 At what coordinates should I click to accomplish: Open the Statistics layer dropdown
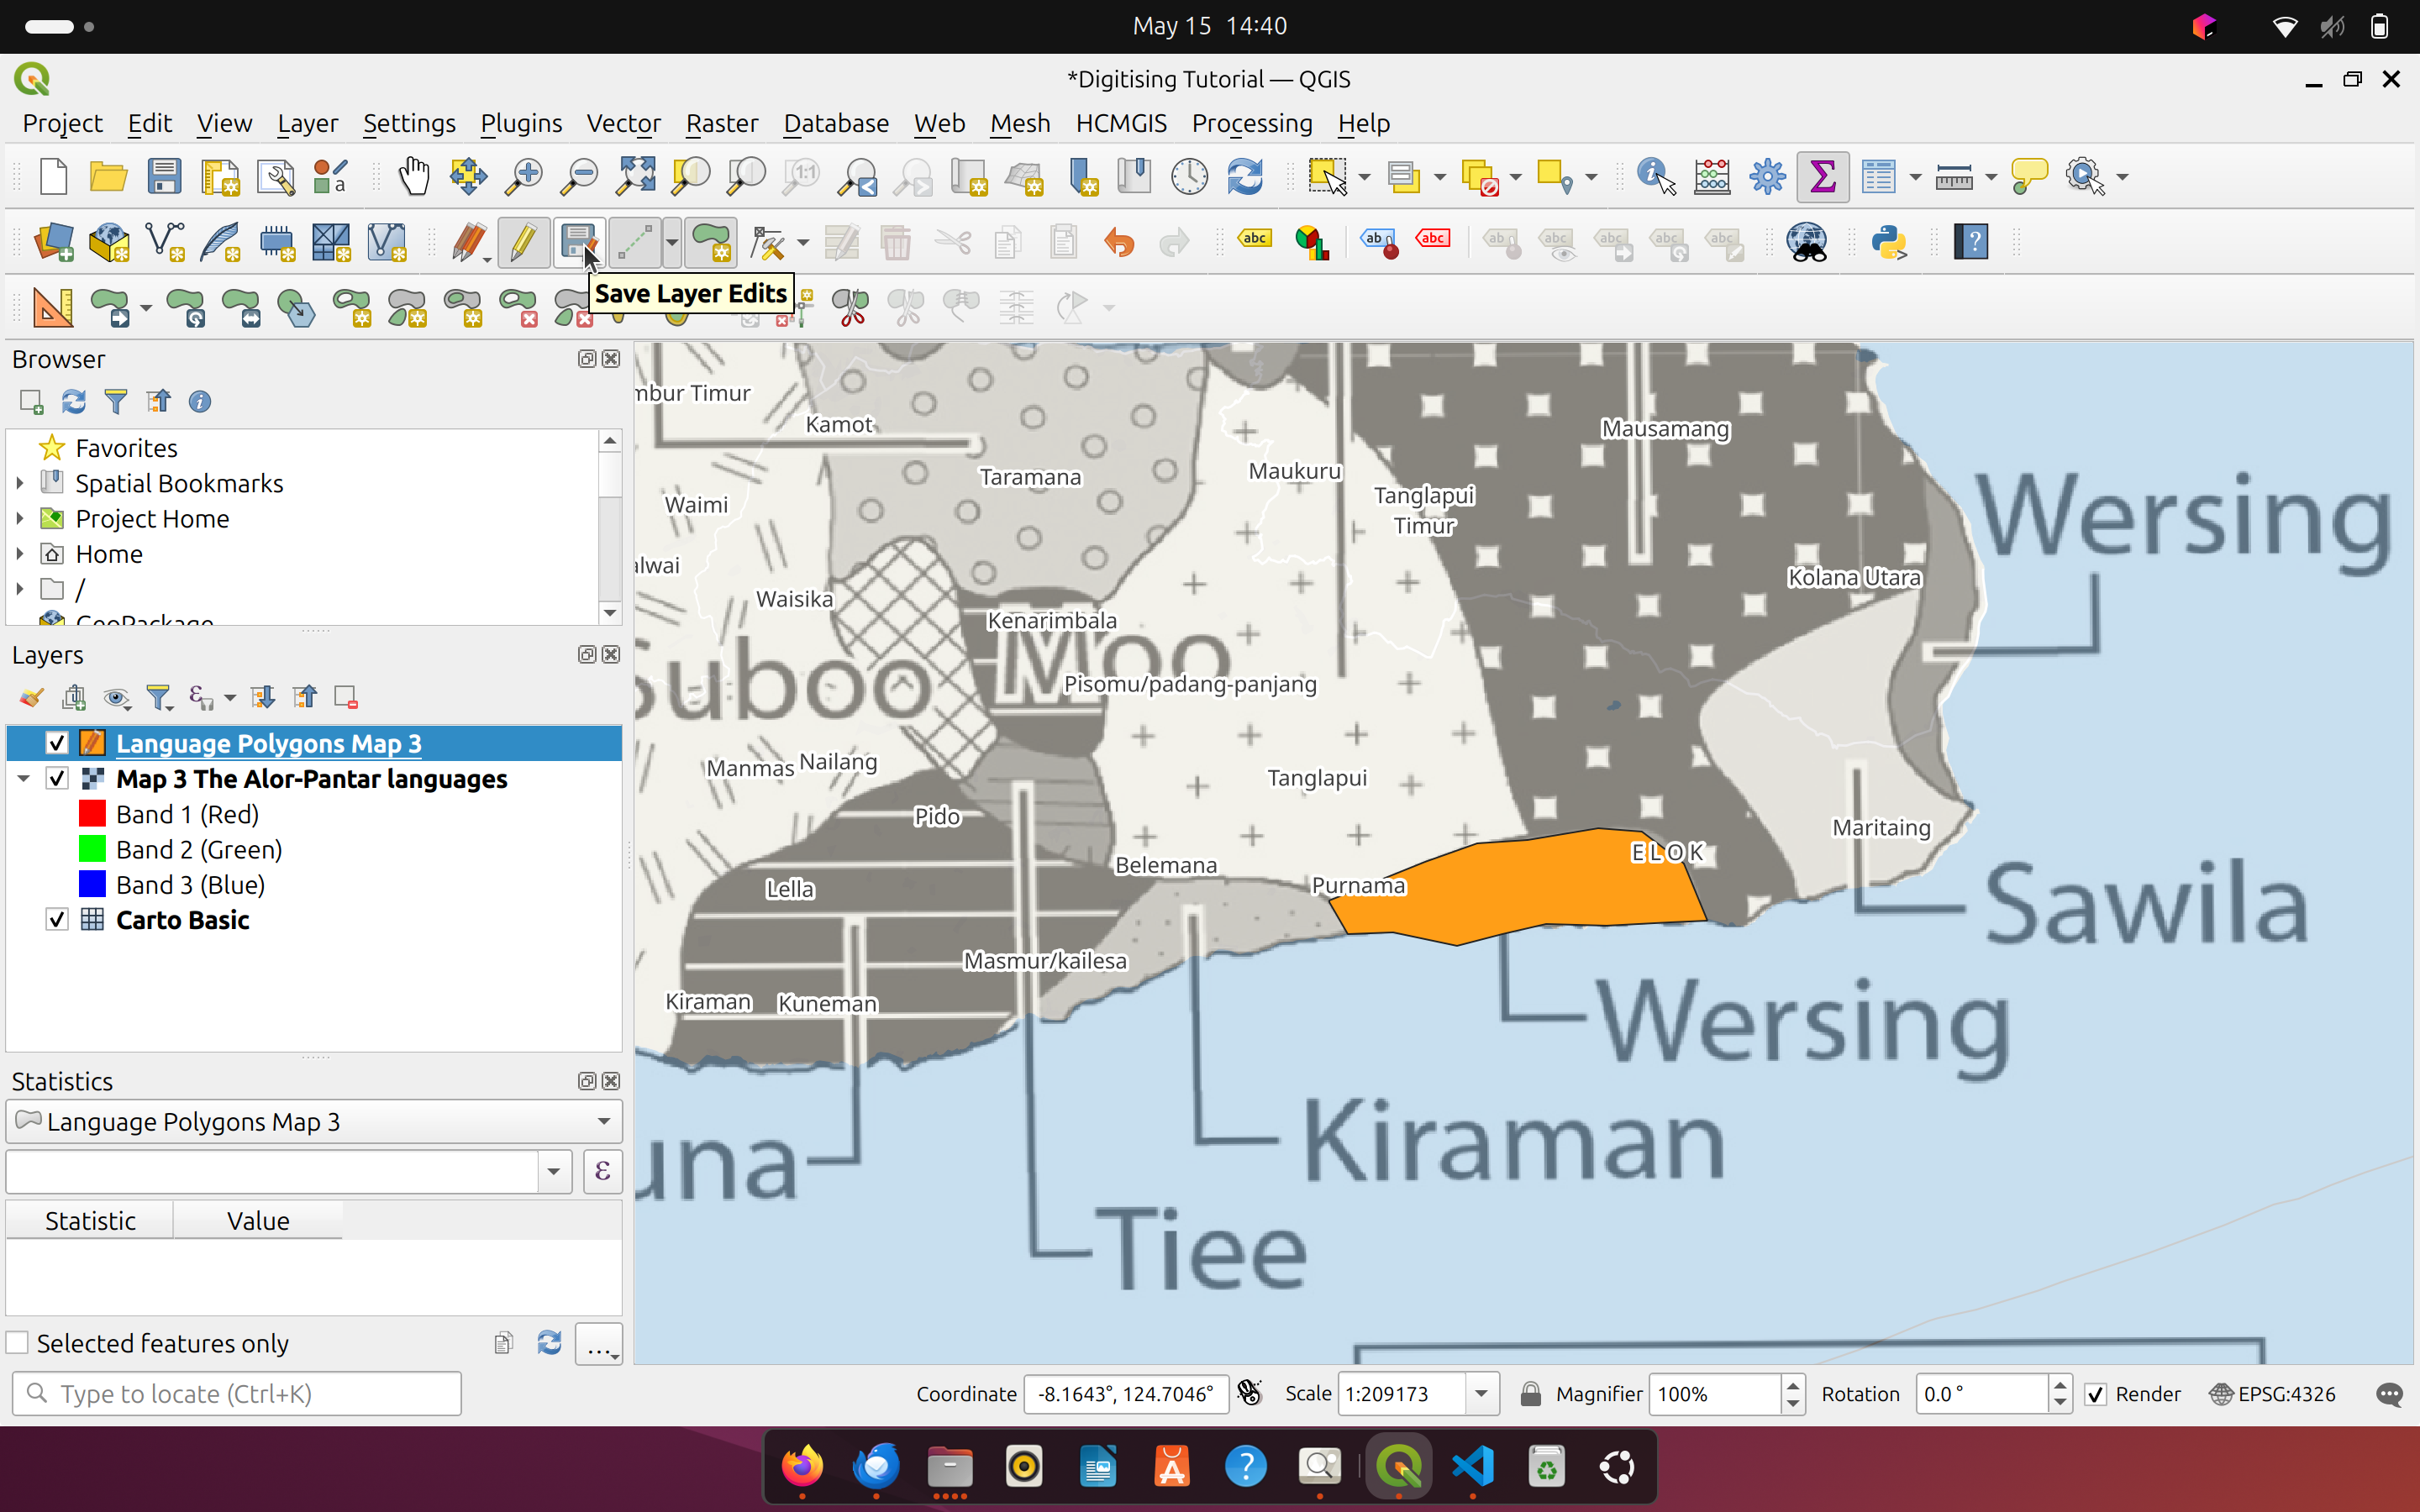tap(603, 1121)
